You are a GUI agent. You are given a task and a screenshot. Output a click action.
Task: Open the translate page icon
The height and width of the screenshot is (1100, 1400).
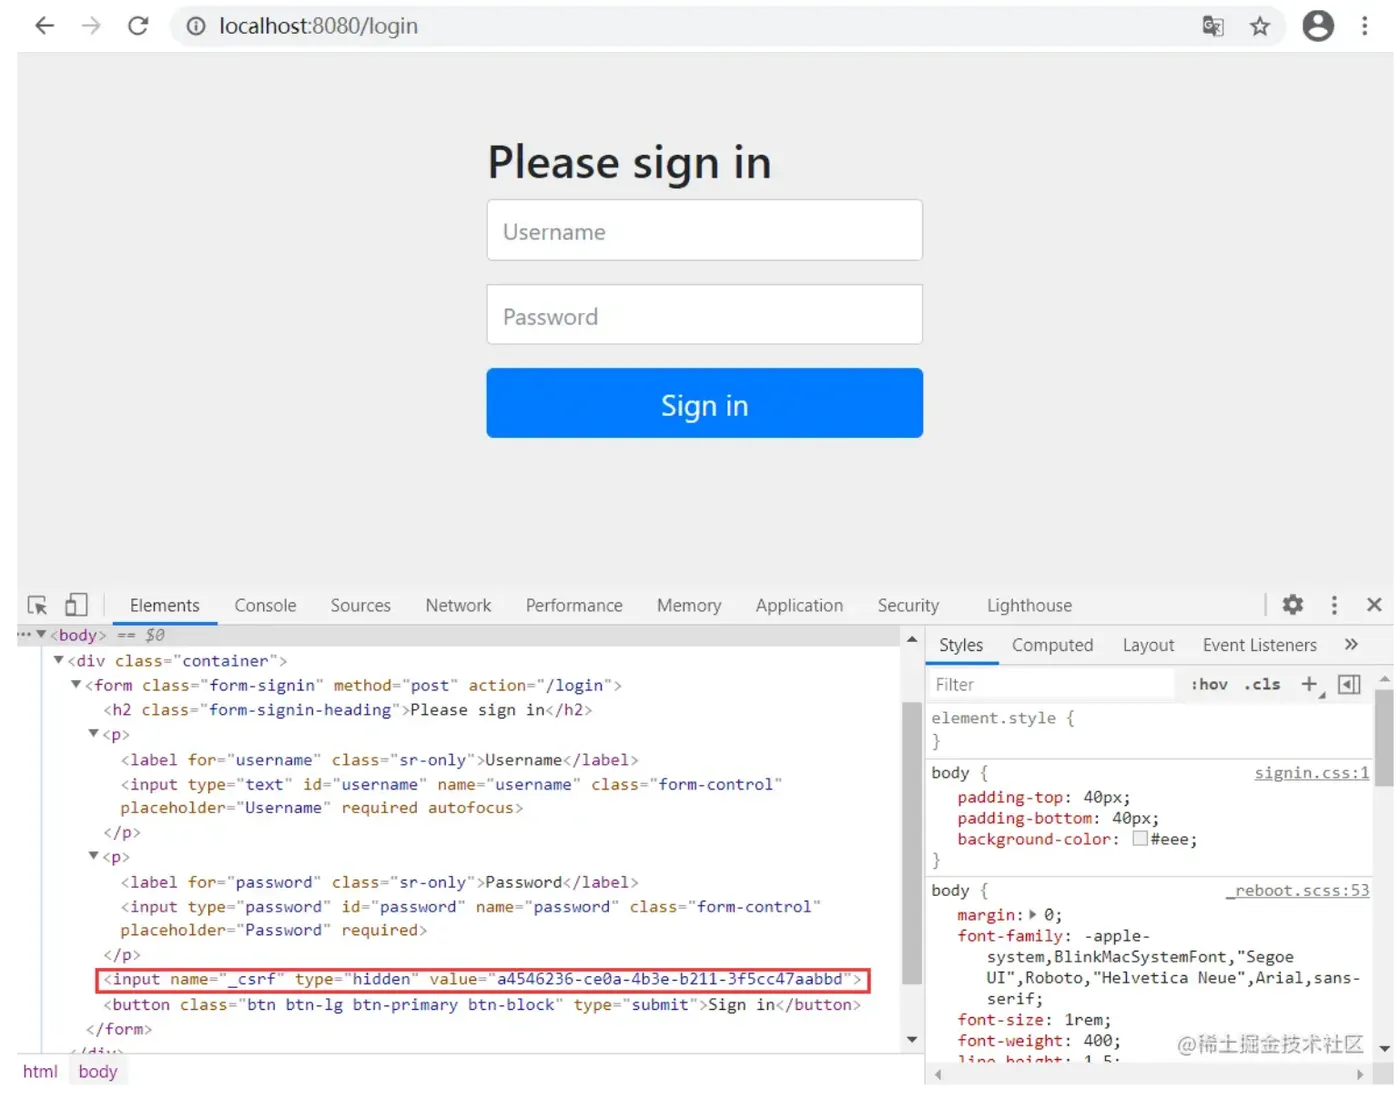pyautogui.click(x=1213, y=26)
